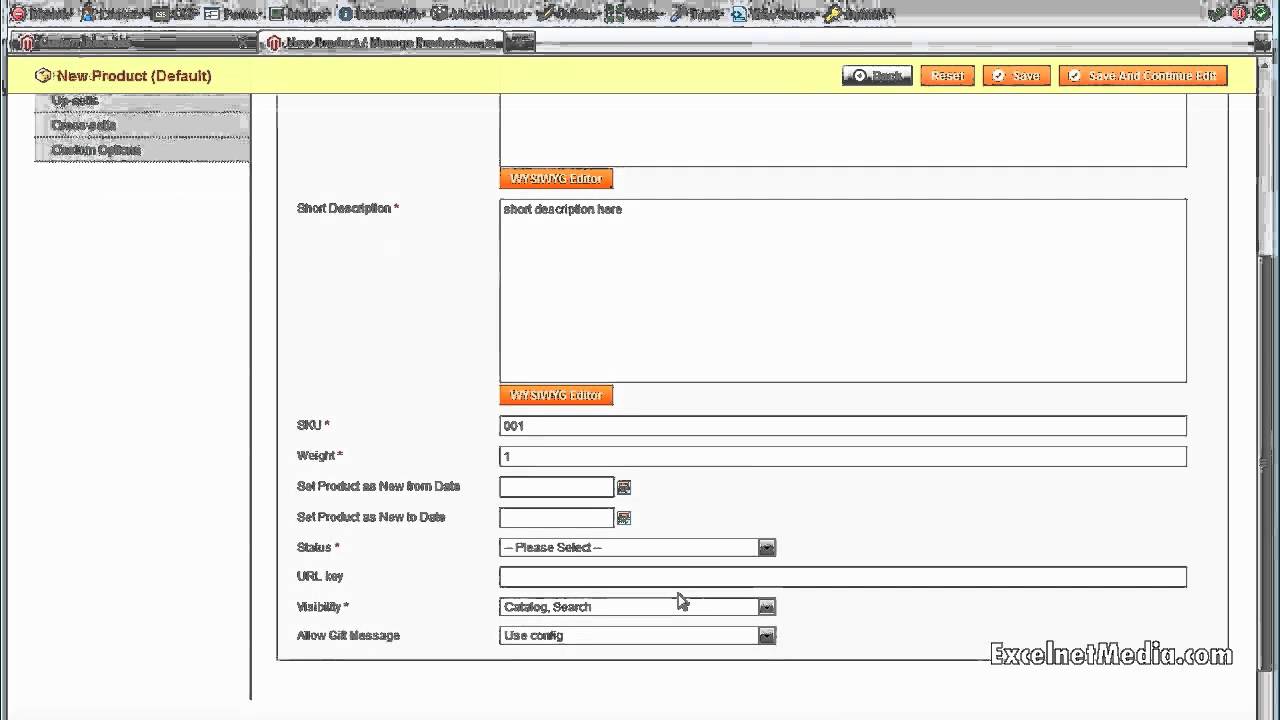The image size is (1280, 720).
Task: Click the SKU input field
Action: pyautogui.click(x=843, y=426)
